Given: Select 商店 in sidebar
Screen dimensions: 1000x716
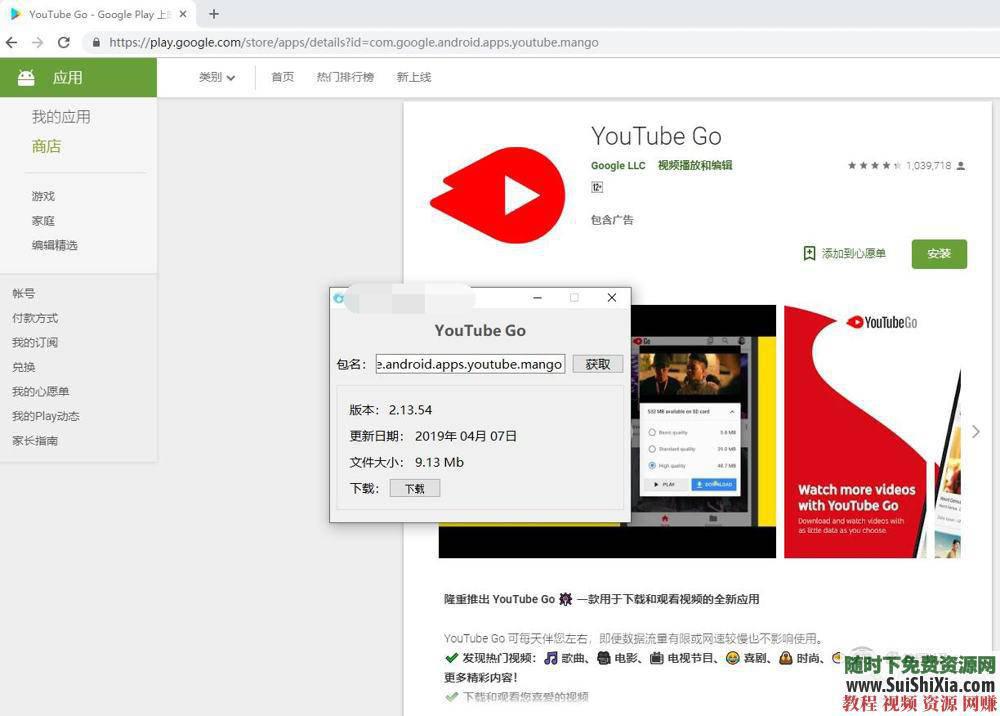Looking at the screenshot, I should point(47,146).
